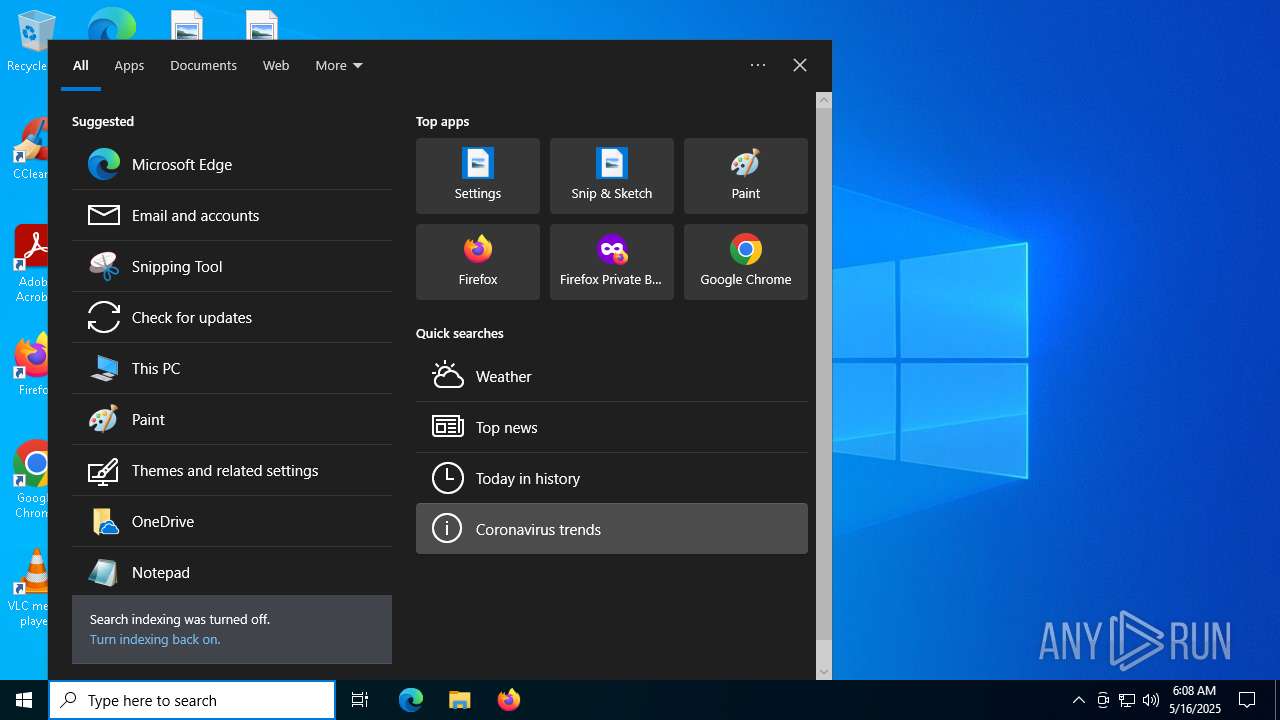Open notification center icon
This screenshot has height=720, width=1280.
(1247, 700)
